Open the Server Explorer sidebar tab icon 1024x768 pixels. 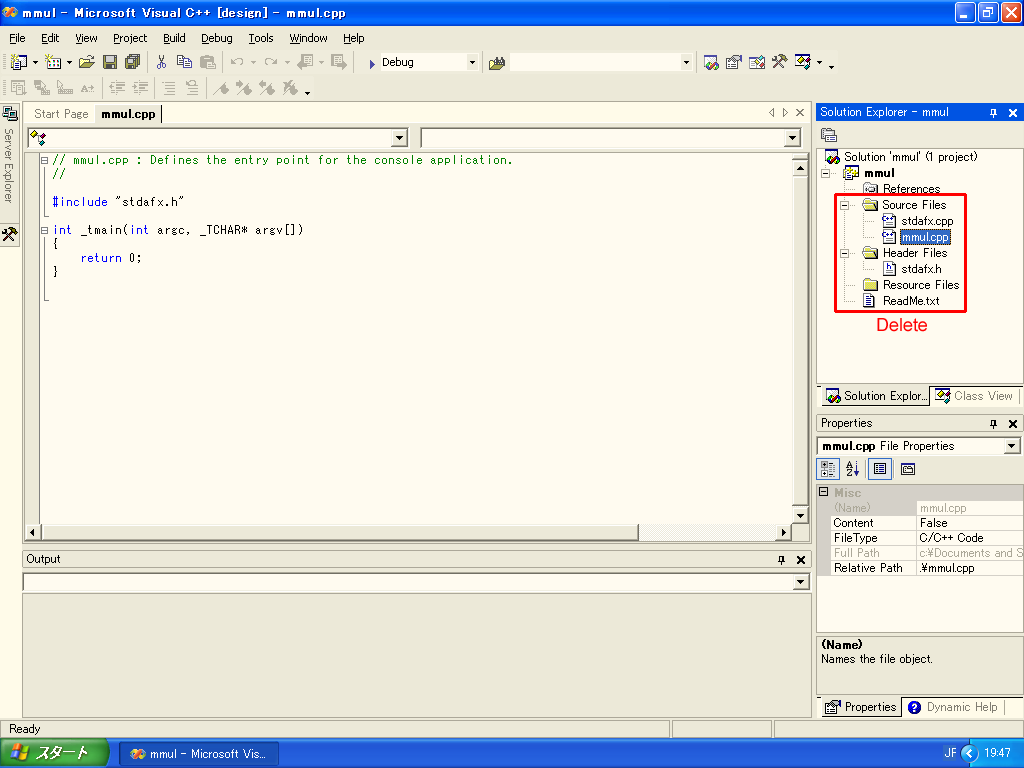[x=10, y=114]
